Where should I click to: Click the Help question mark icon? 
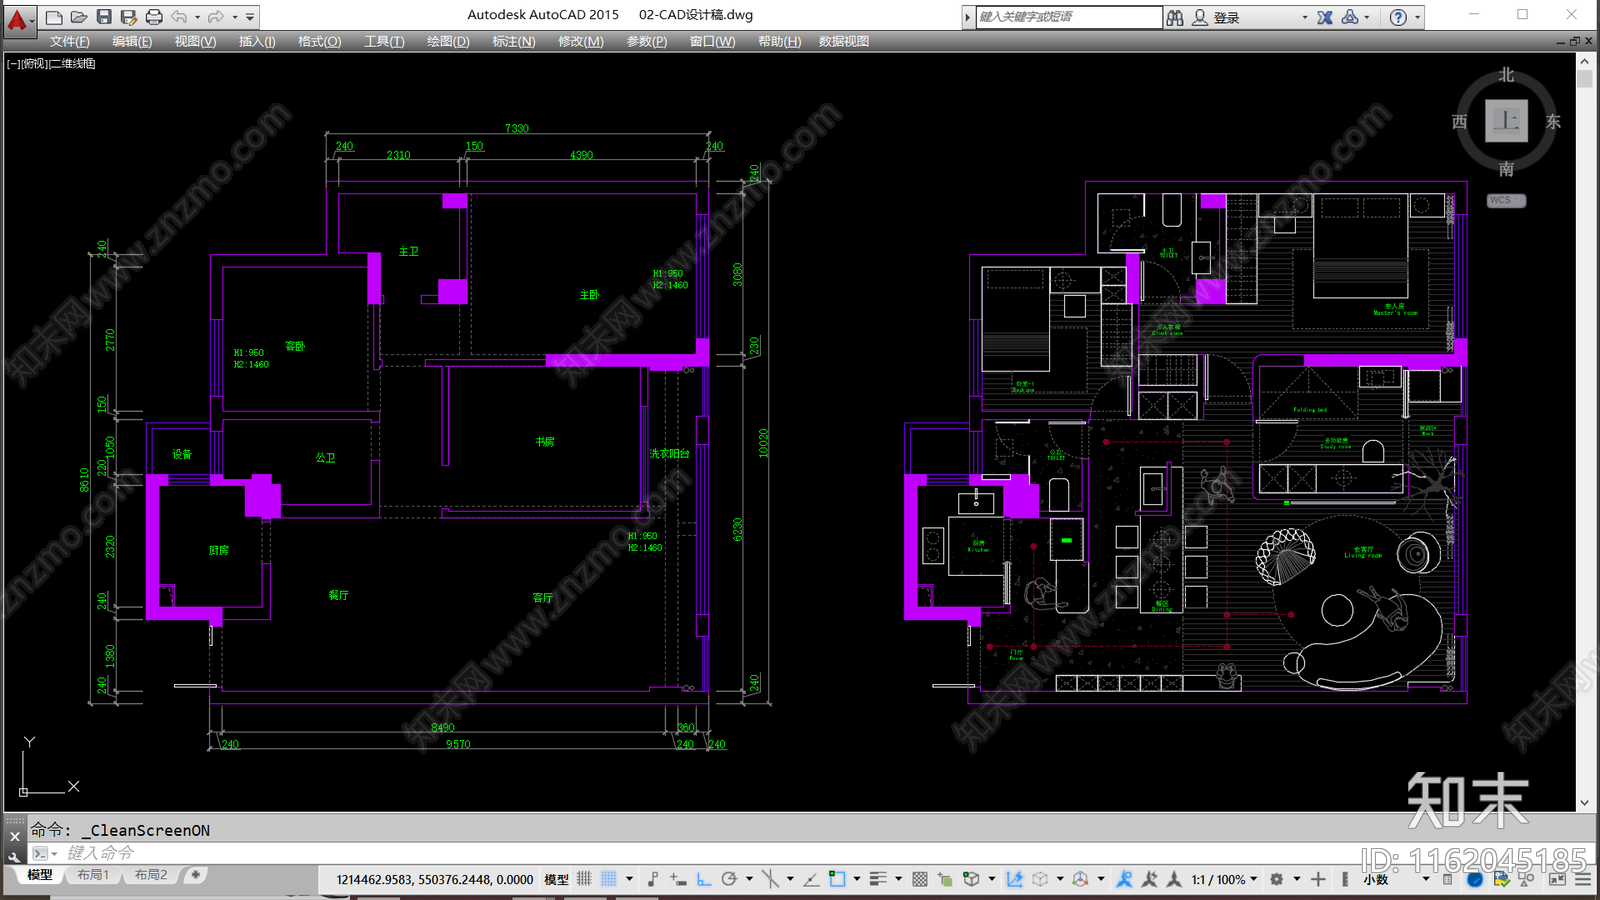(x=1398, y=17)
